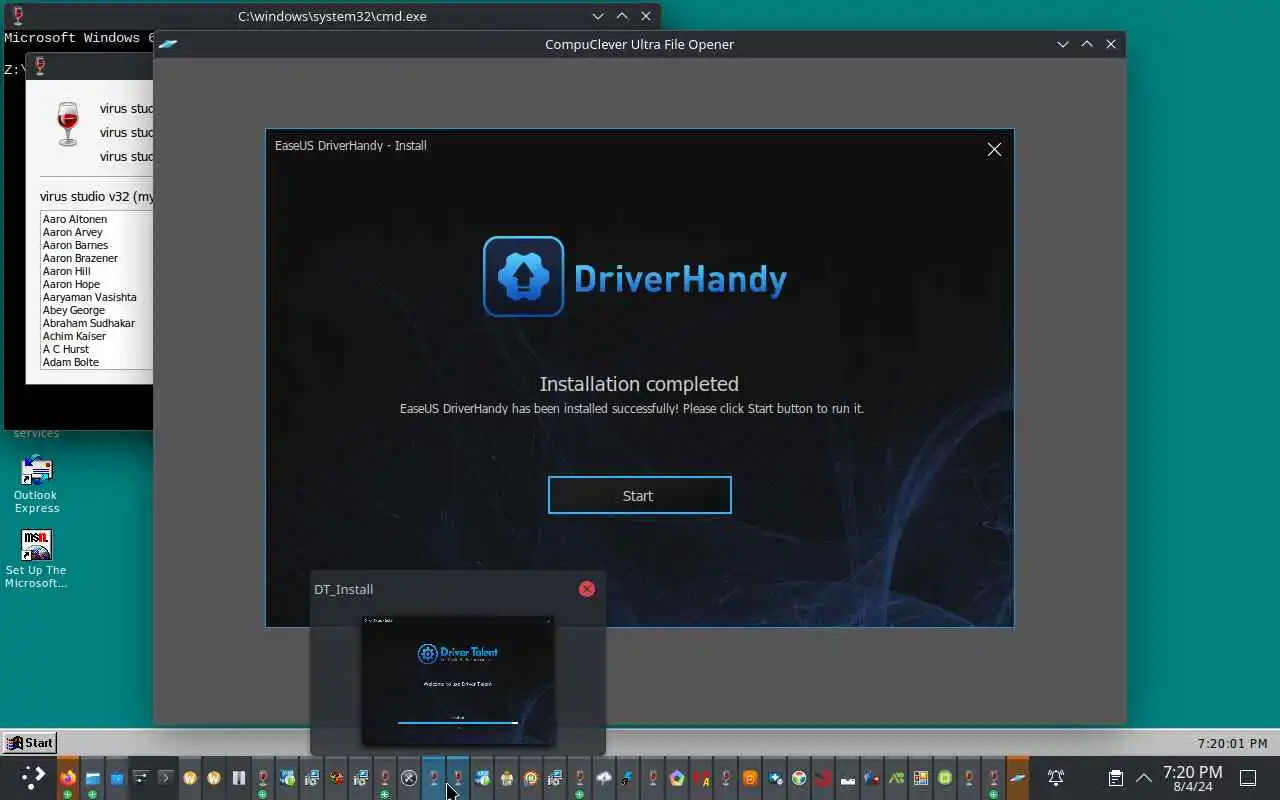The image size is (1280, 800).
Task: Select Abraham Sudhakar in the list
Action: coord(88,323)
